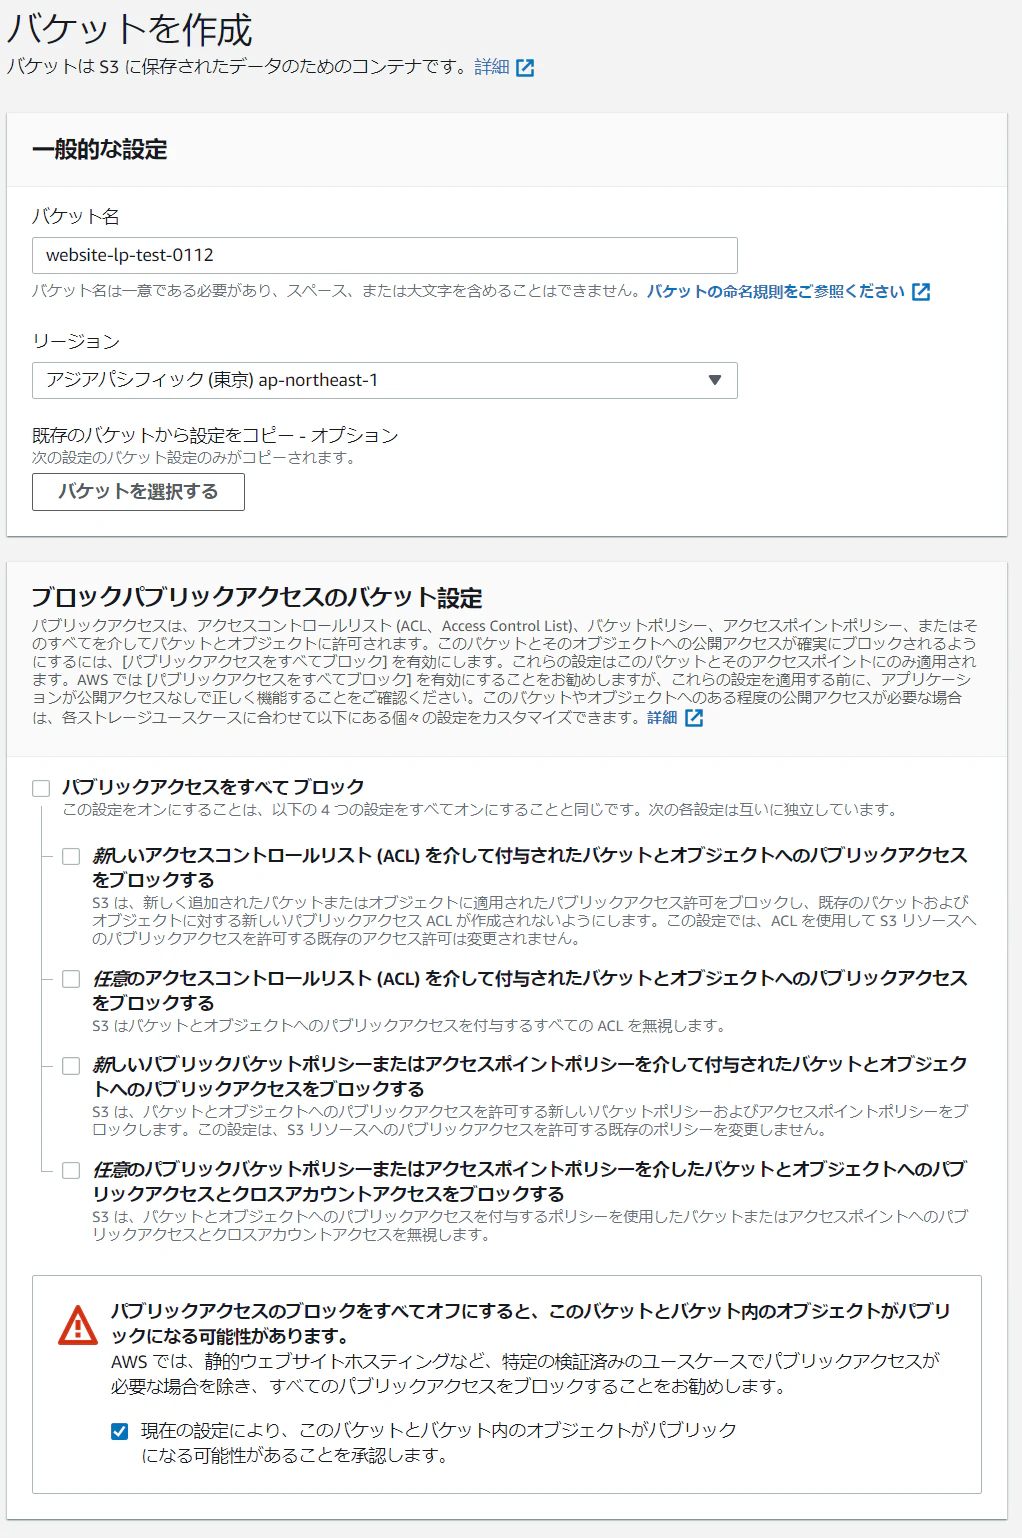Click the external link icon after the naming rules link
The width and height of the screenshot is (1022, 1538).
tap(921, 292)
